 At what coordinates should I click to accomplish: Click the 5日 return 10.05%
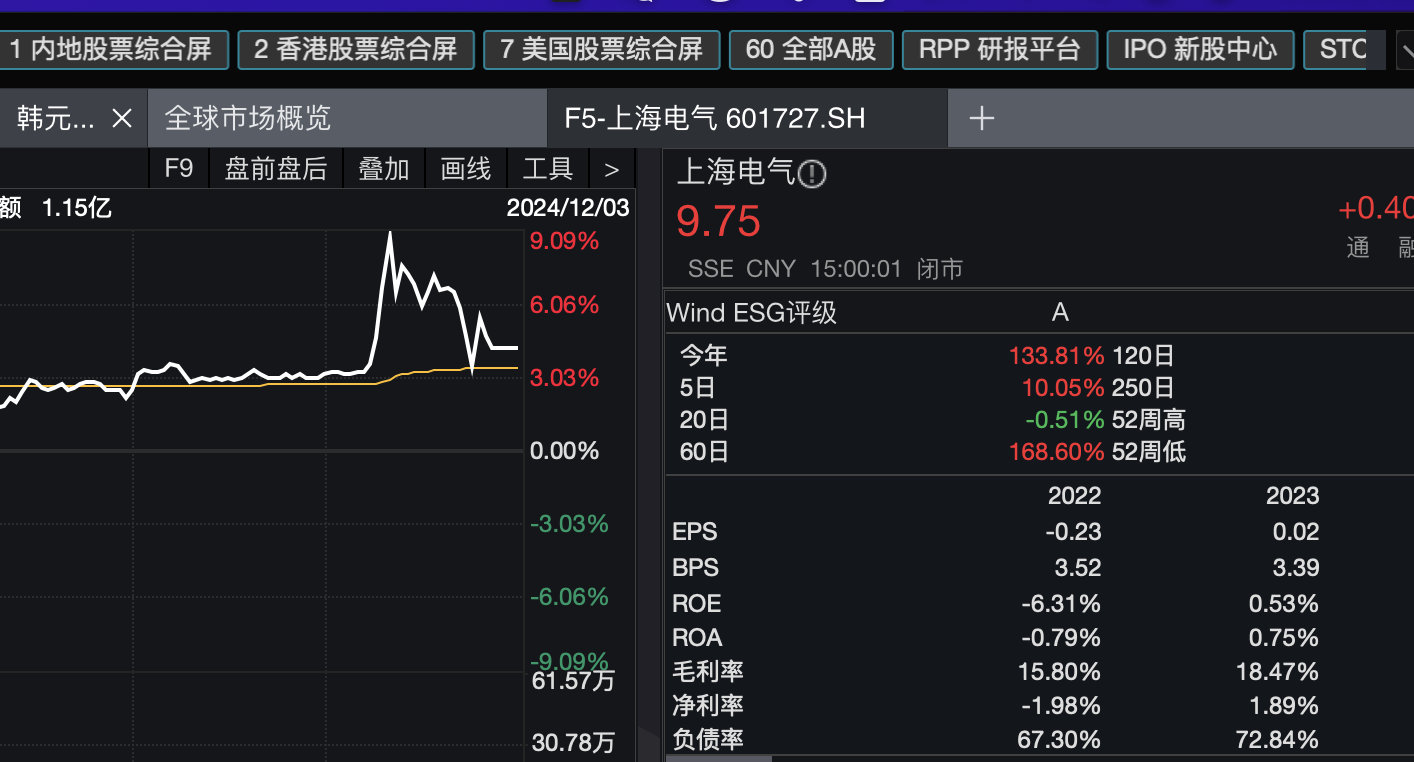tap(1063, 388)
